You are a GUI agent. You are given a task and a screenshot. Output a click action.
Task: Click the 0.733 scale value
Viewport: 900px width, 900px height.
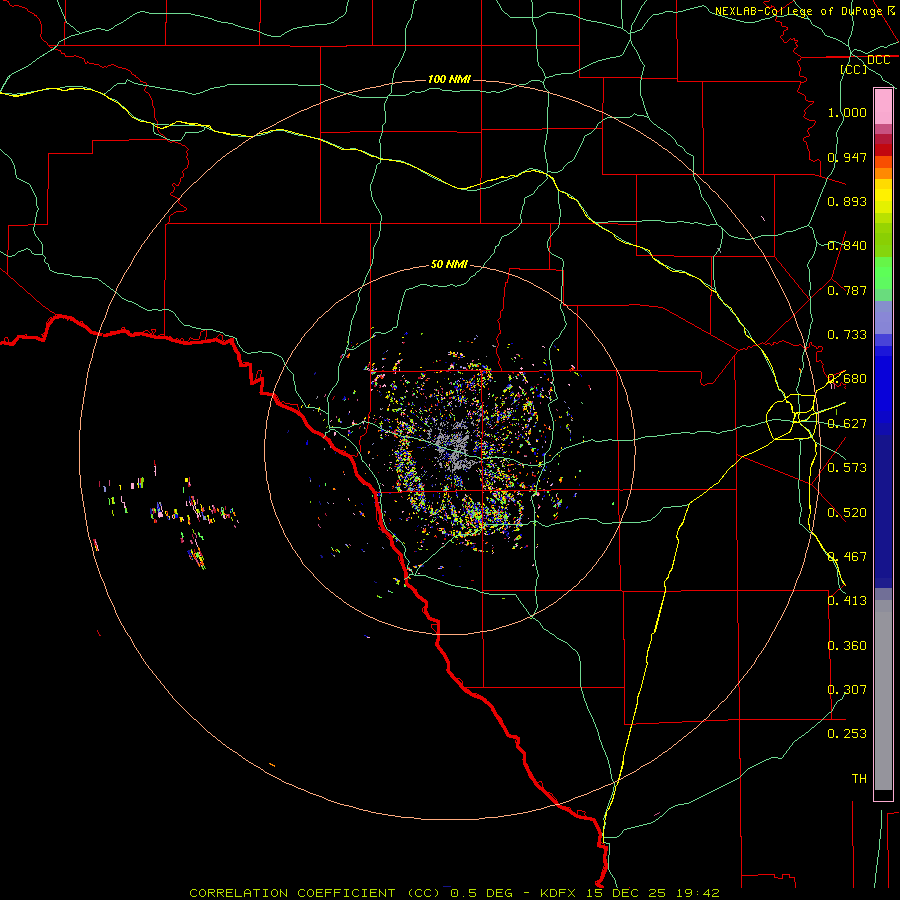847,335
